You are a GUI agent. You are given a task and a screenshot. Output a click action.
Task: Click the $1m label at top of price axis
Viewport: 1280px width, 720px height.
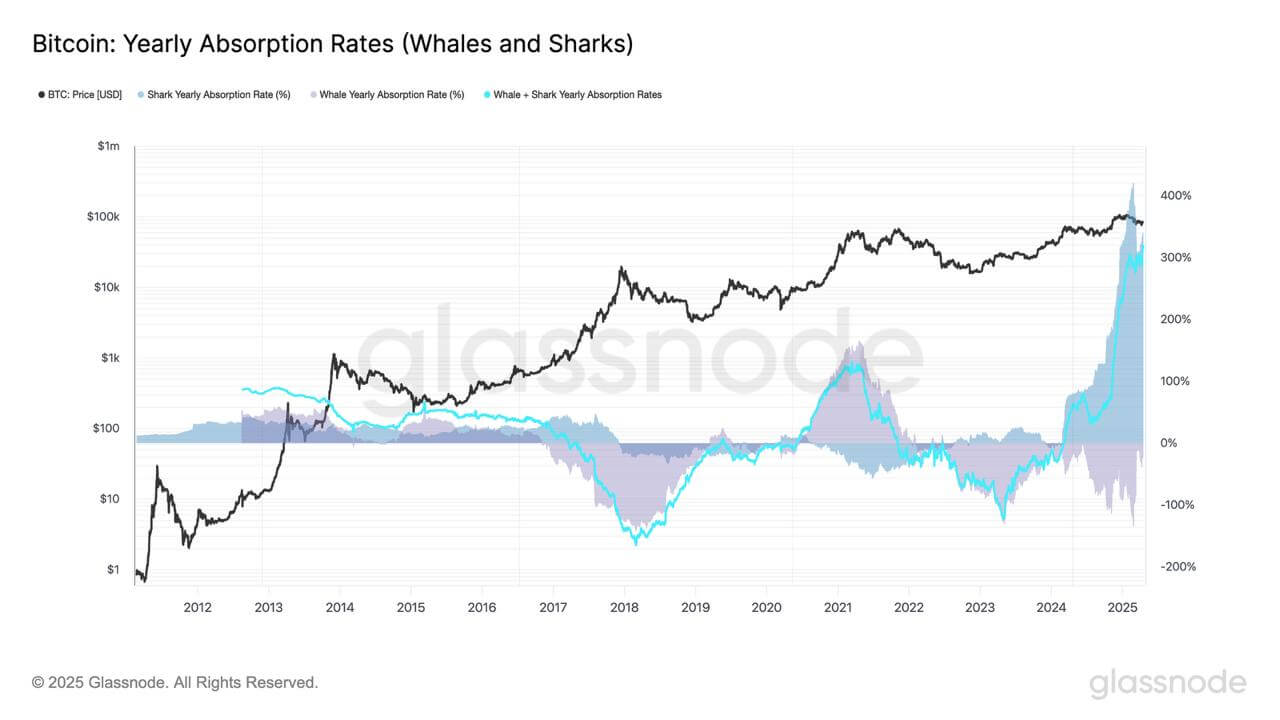tap(108, 147)
